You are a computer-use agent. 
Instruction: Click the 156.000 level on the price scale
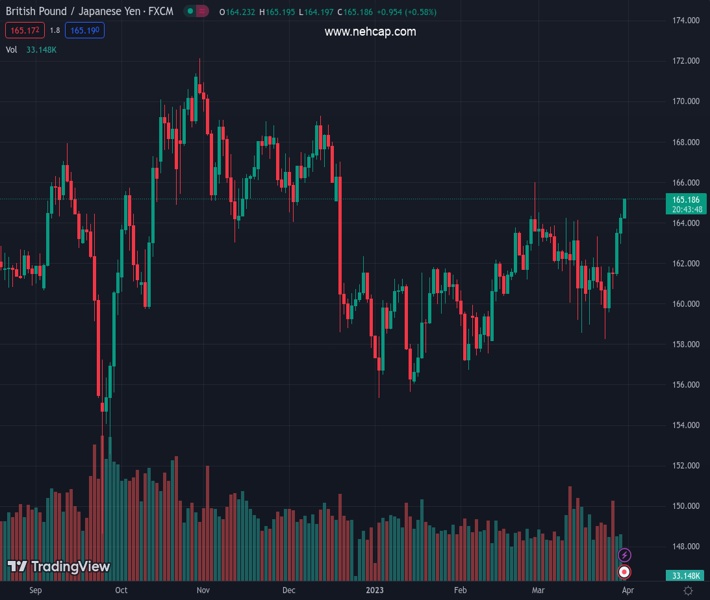pyautogui.click(x=685, y=385)
